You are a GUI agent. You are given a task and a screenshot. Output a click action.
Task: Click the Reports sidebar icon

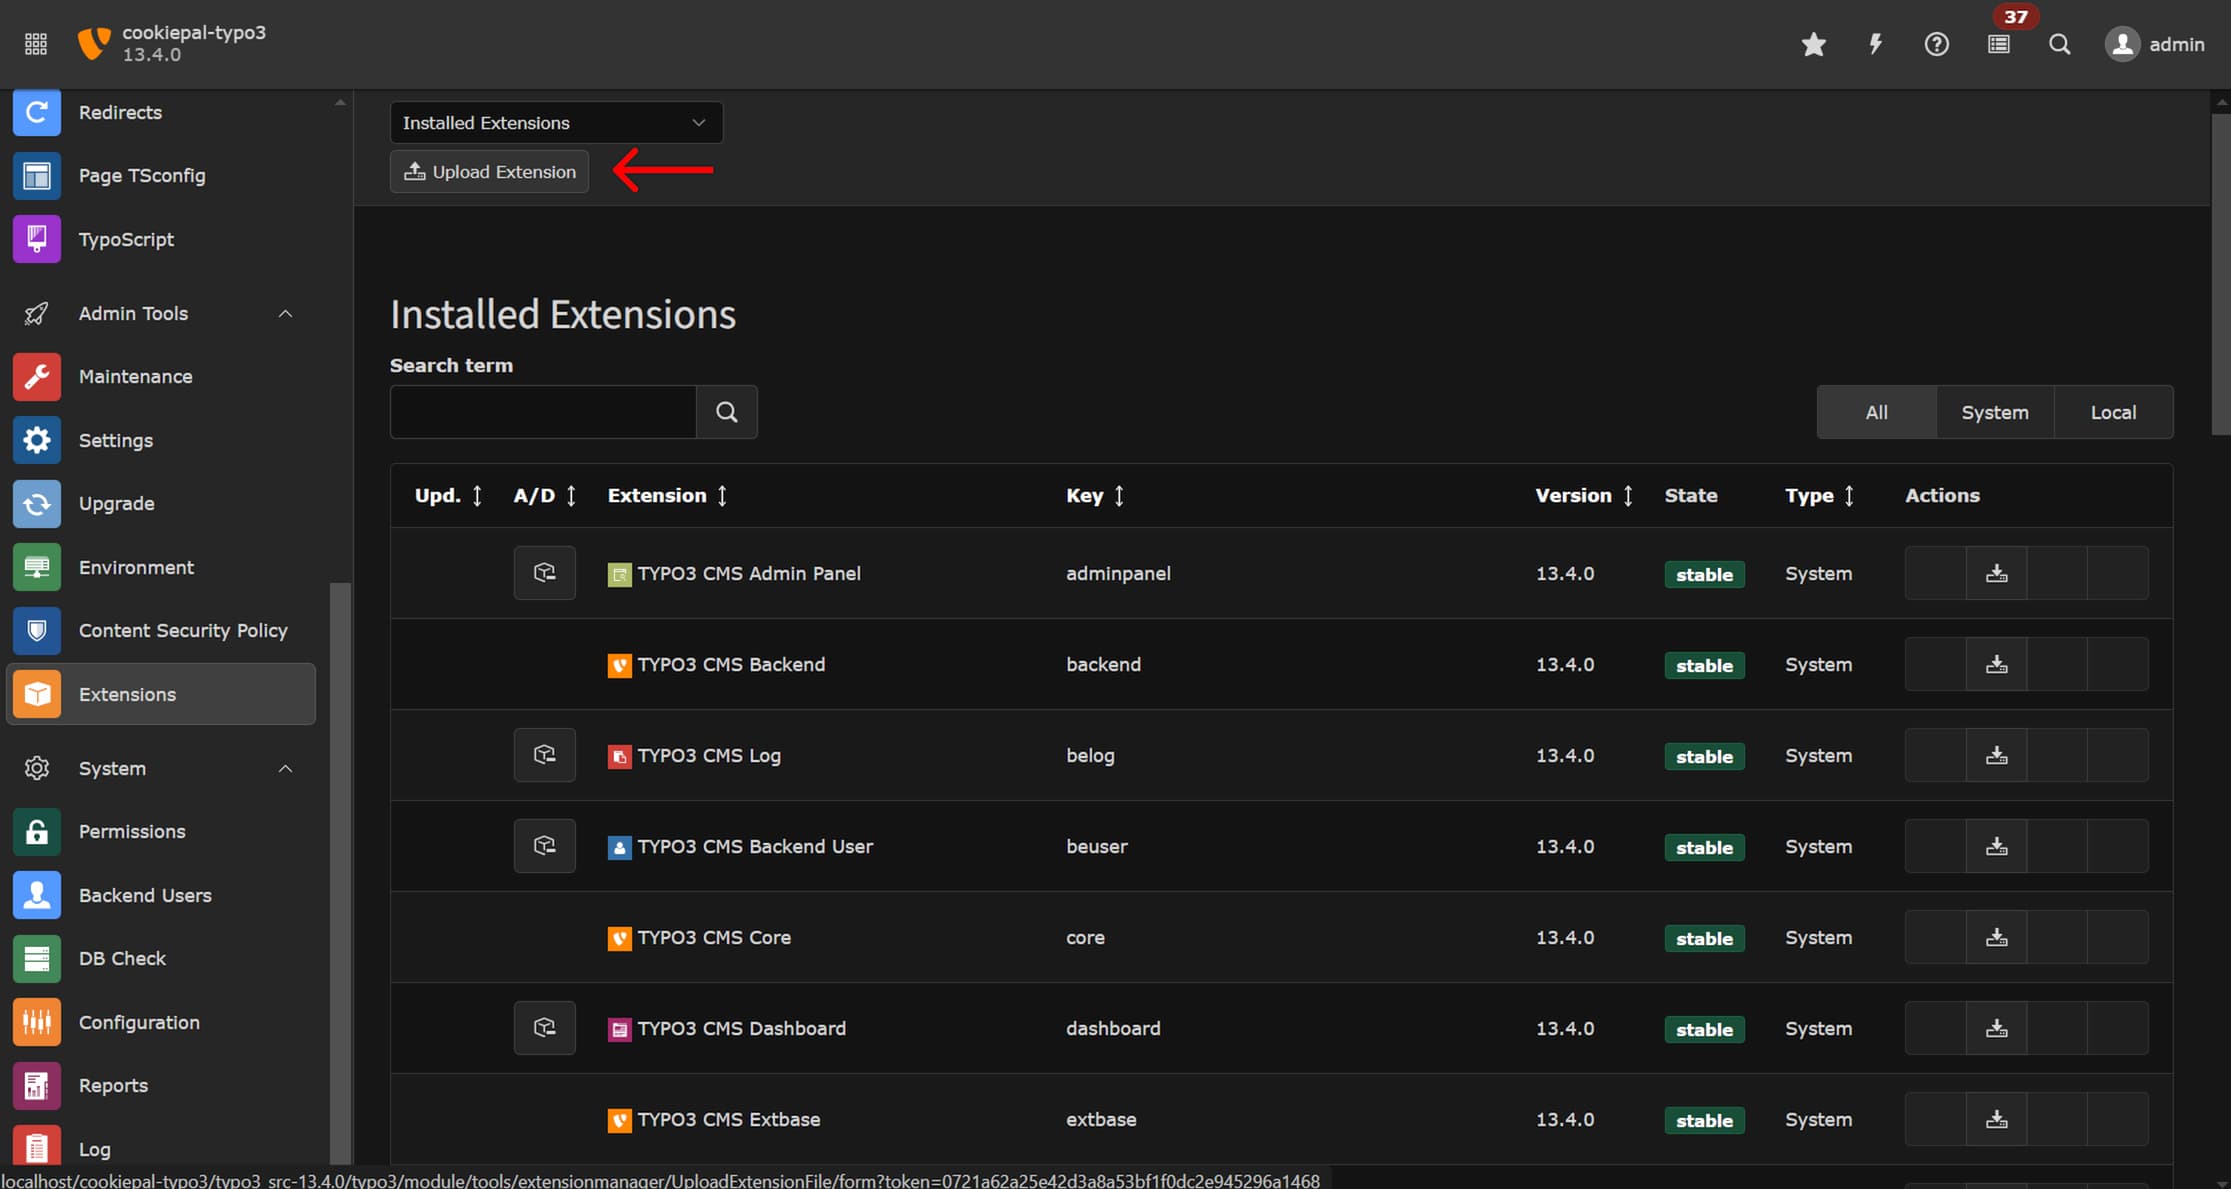[37, 1084]
